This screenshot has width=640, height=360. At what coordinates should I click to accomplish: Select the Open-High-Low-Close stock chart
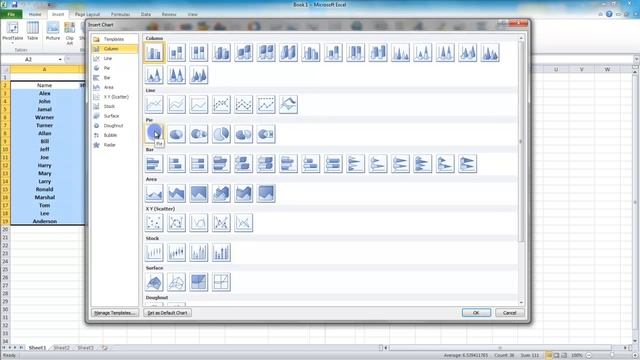176,252
